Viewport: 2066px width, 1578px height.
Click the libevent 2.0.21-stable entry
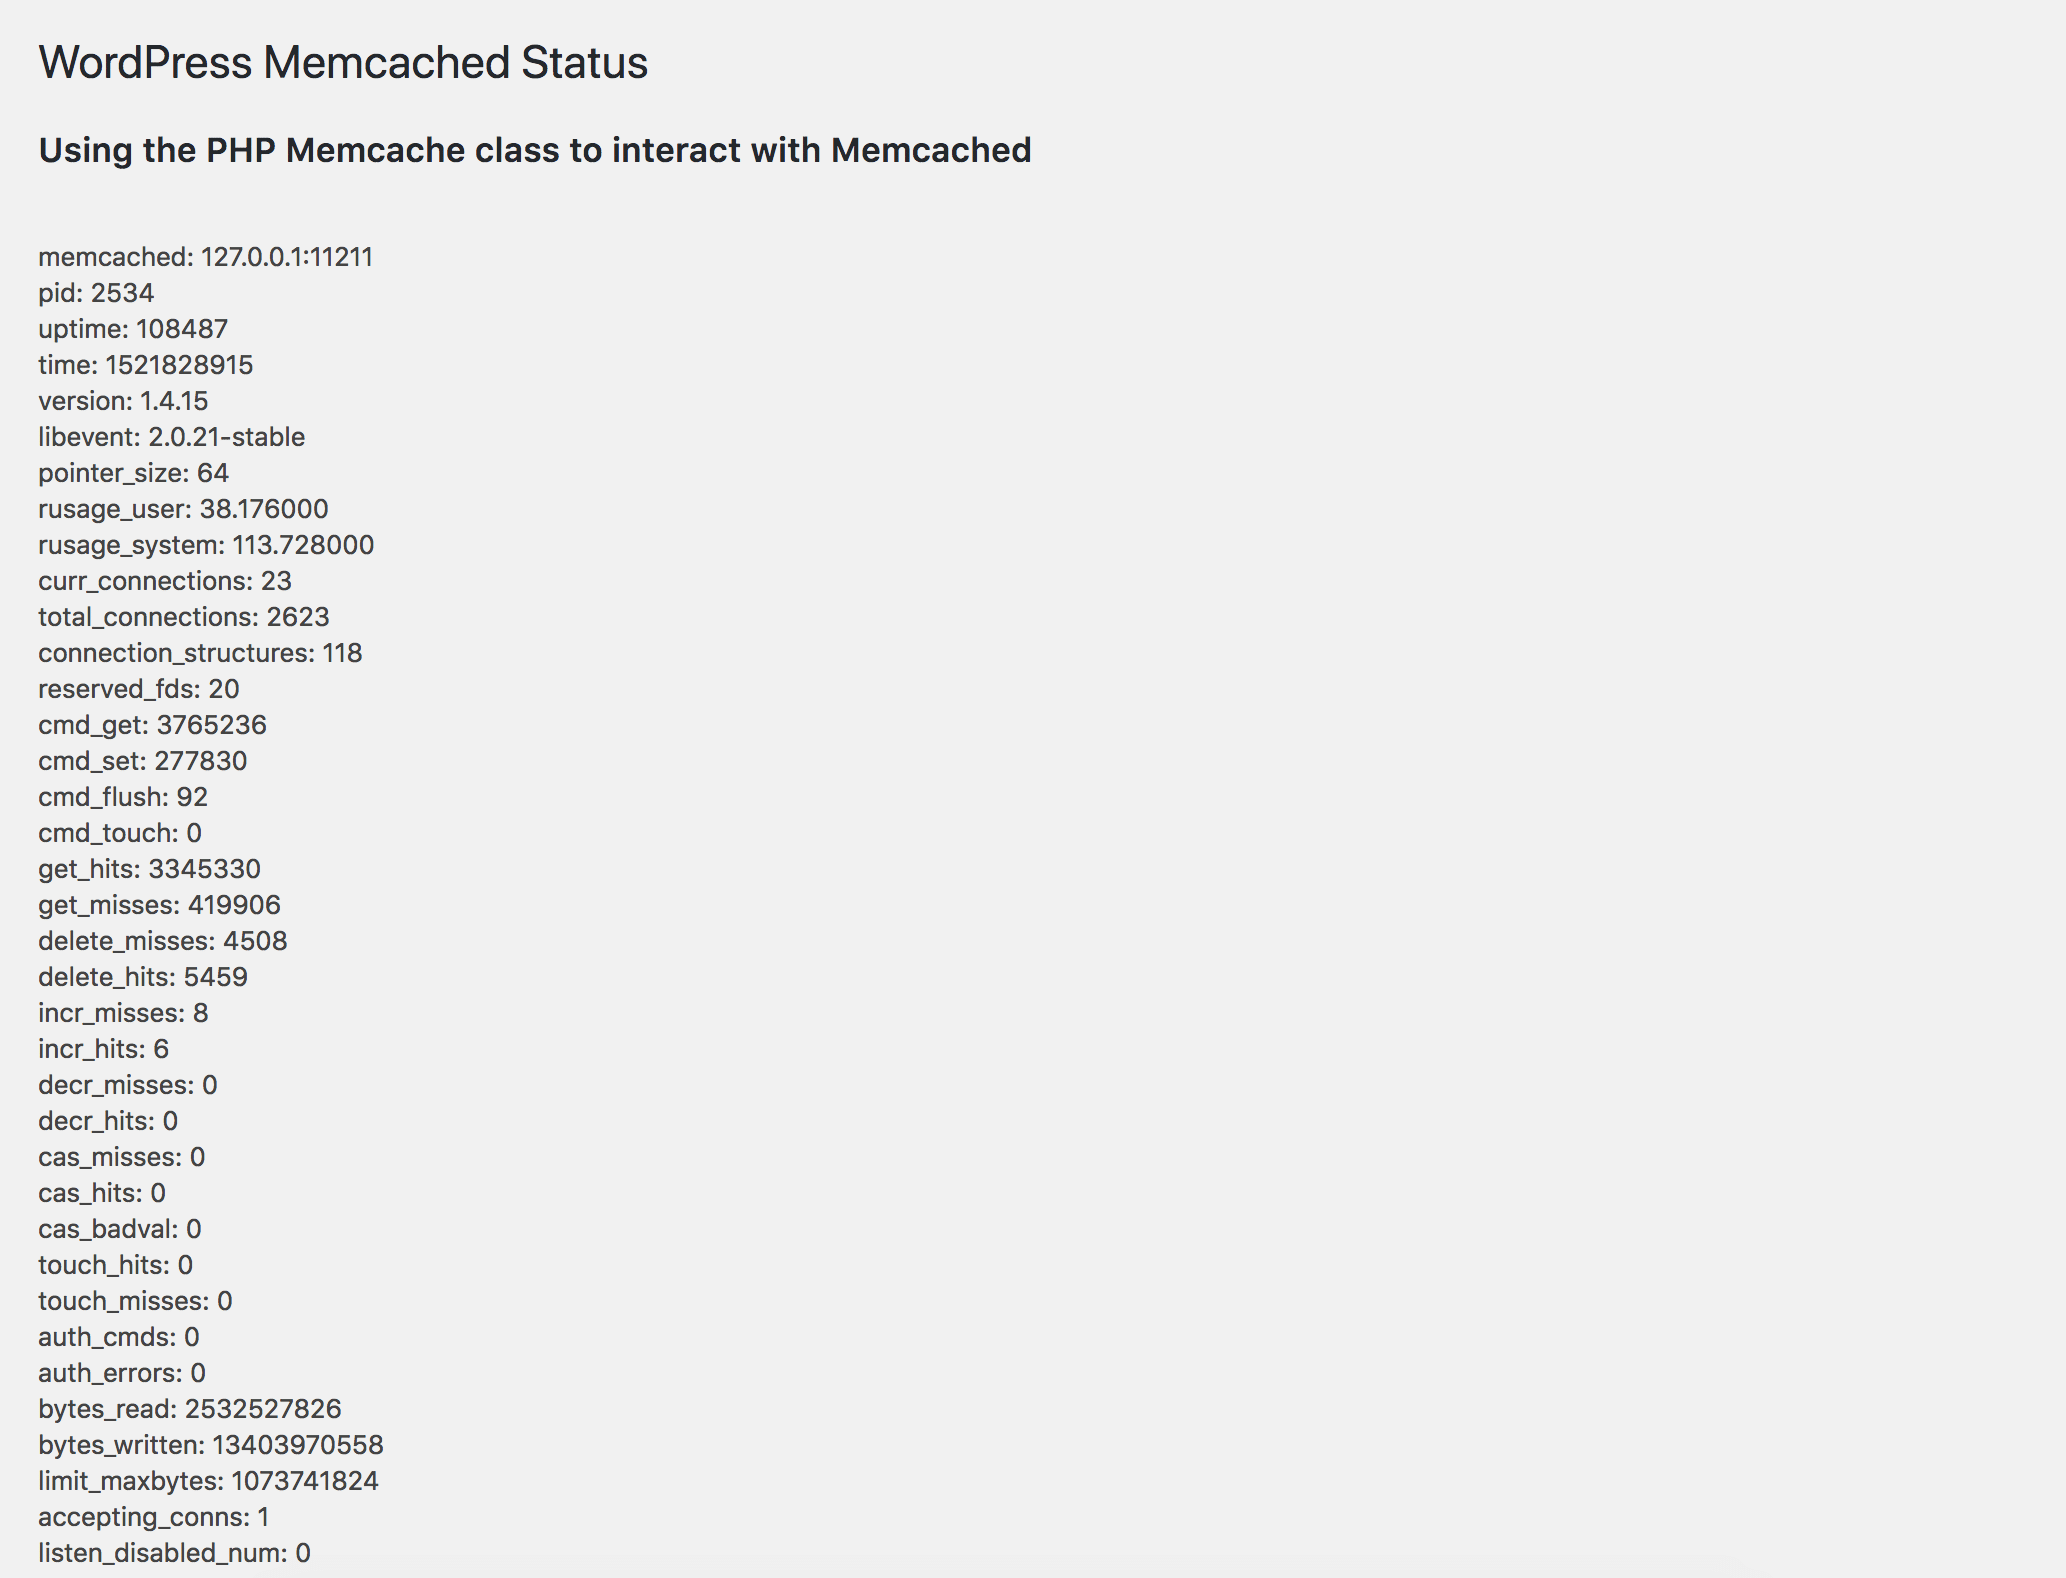pos(172,437)
